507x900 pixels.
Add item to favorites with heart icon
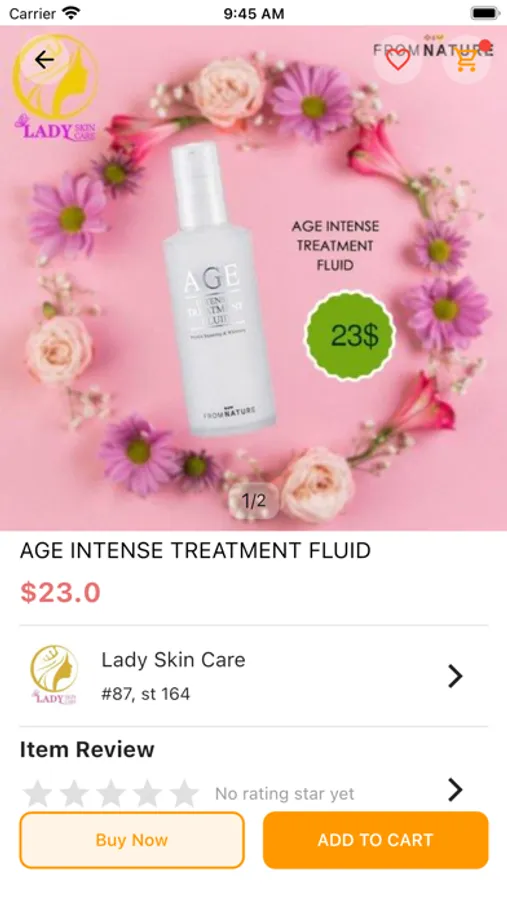397,60
